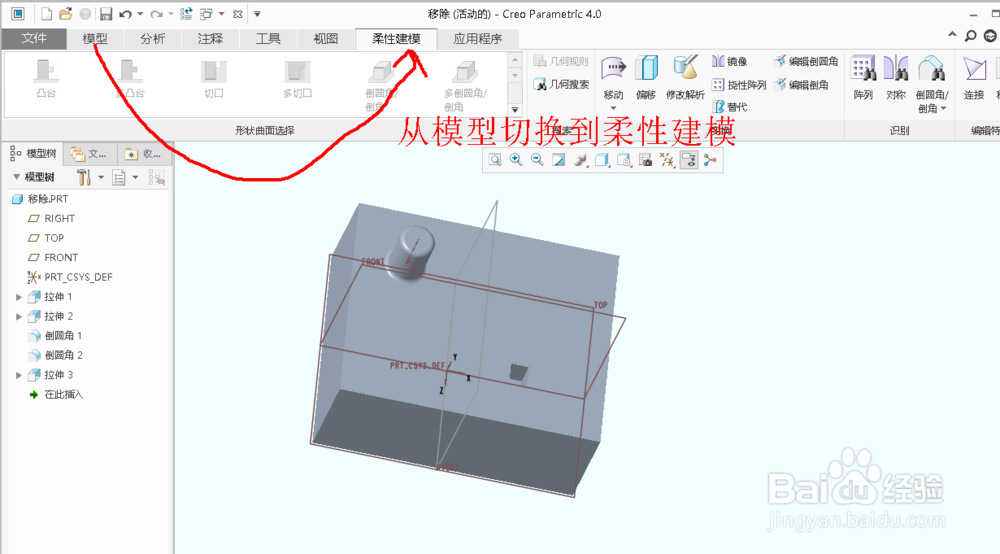Open the undo history dropdown arrow

click(140, 13)
